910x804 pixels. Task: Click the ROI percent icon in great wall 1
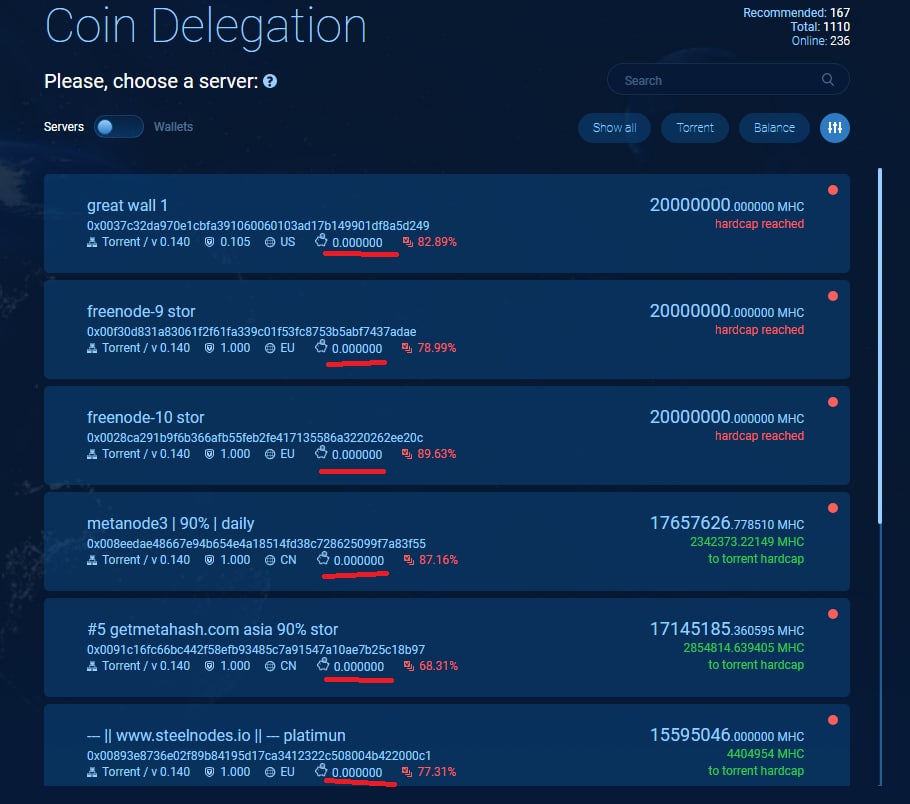click(x=408, y=242)
